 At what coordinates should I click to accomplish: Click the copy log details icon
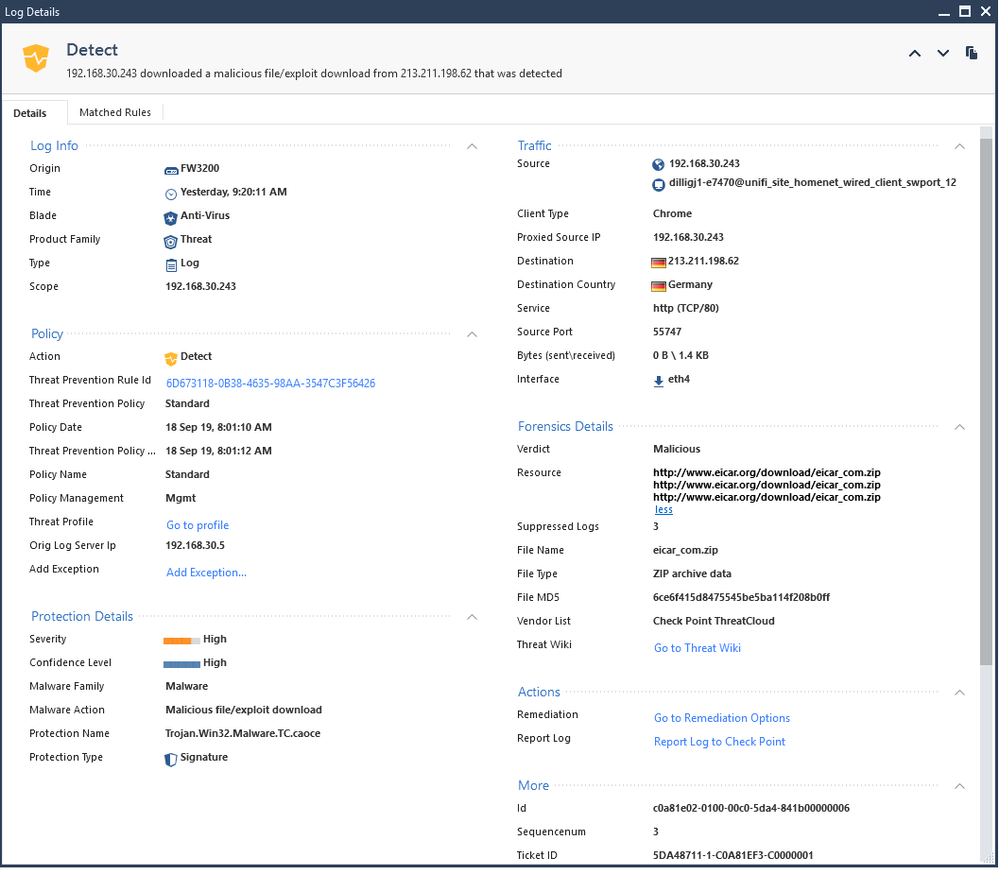coord(971,53)
